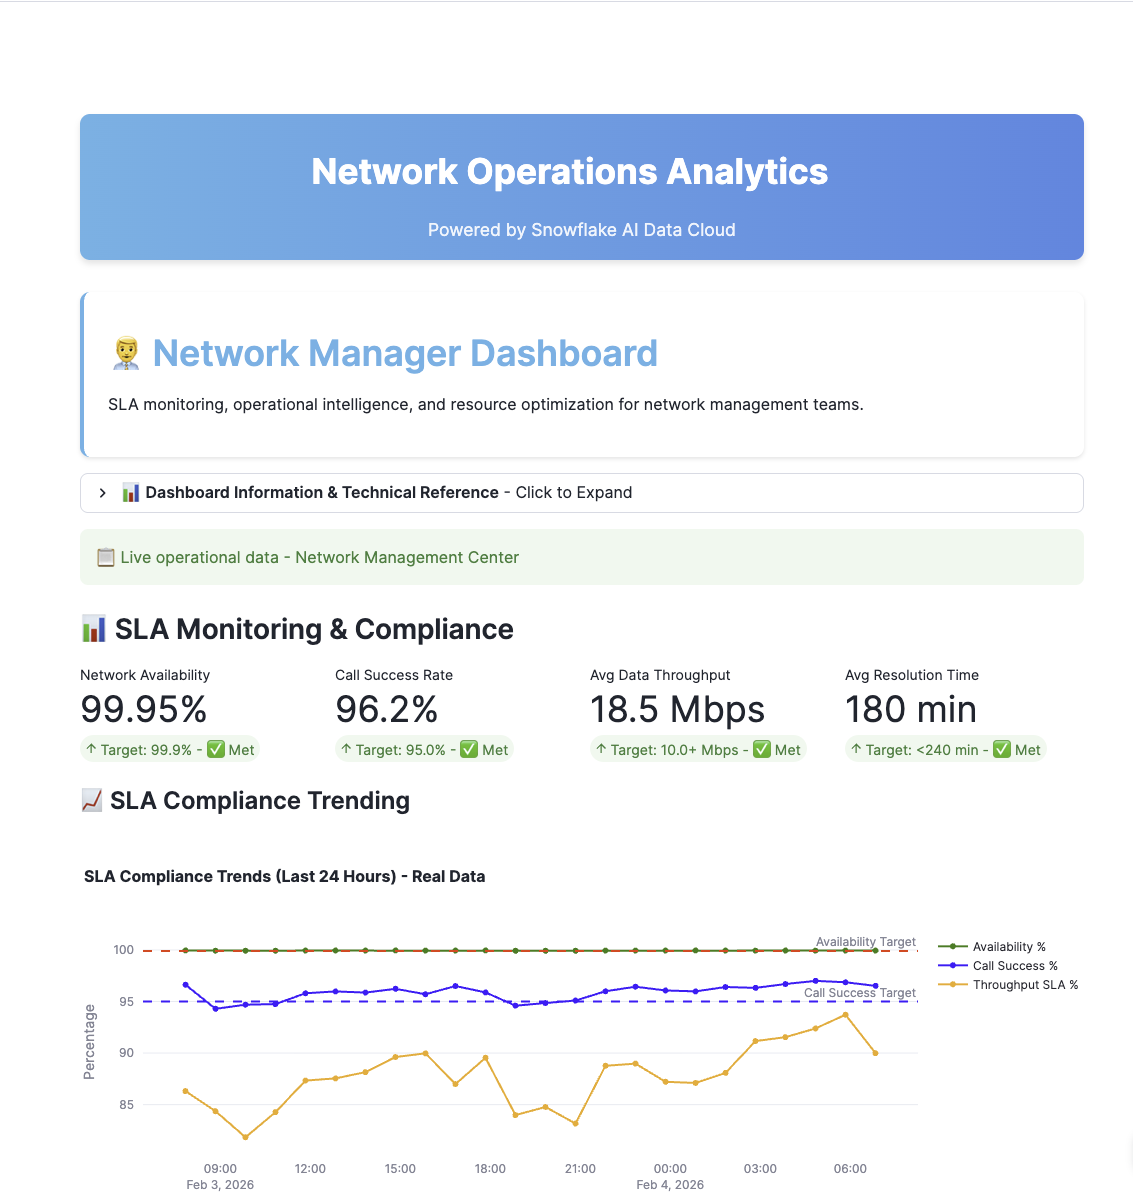
Task: Click the up arrow beside Throughput target
Action: (x=600, y=749)
